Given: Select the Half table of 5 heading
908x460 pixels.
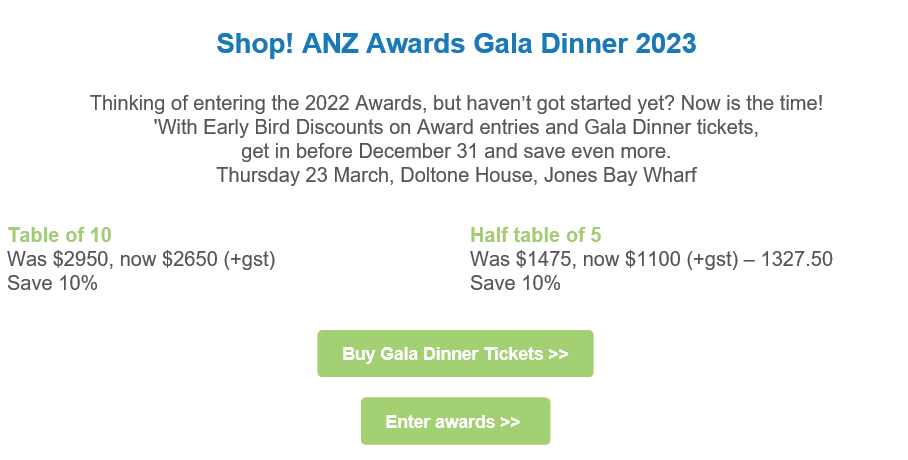Looking at the screenshot, I should (x=536, y=235).
